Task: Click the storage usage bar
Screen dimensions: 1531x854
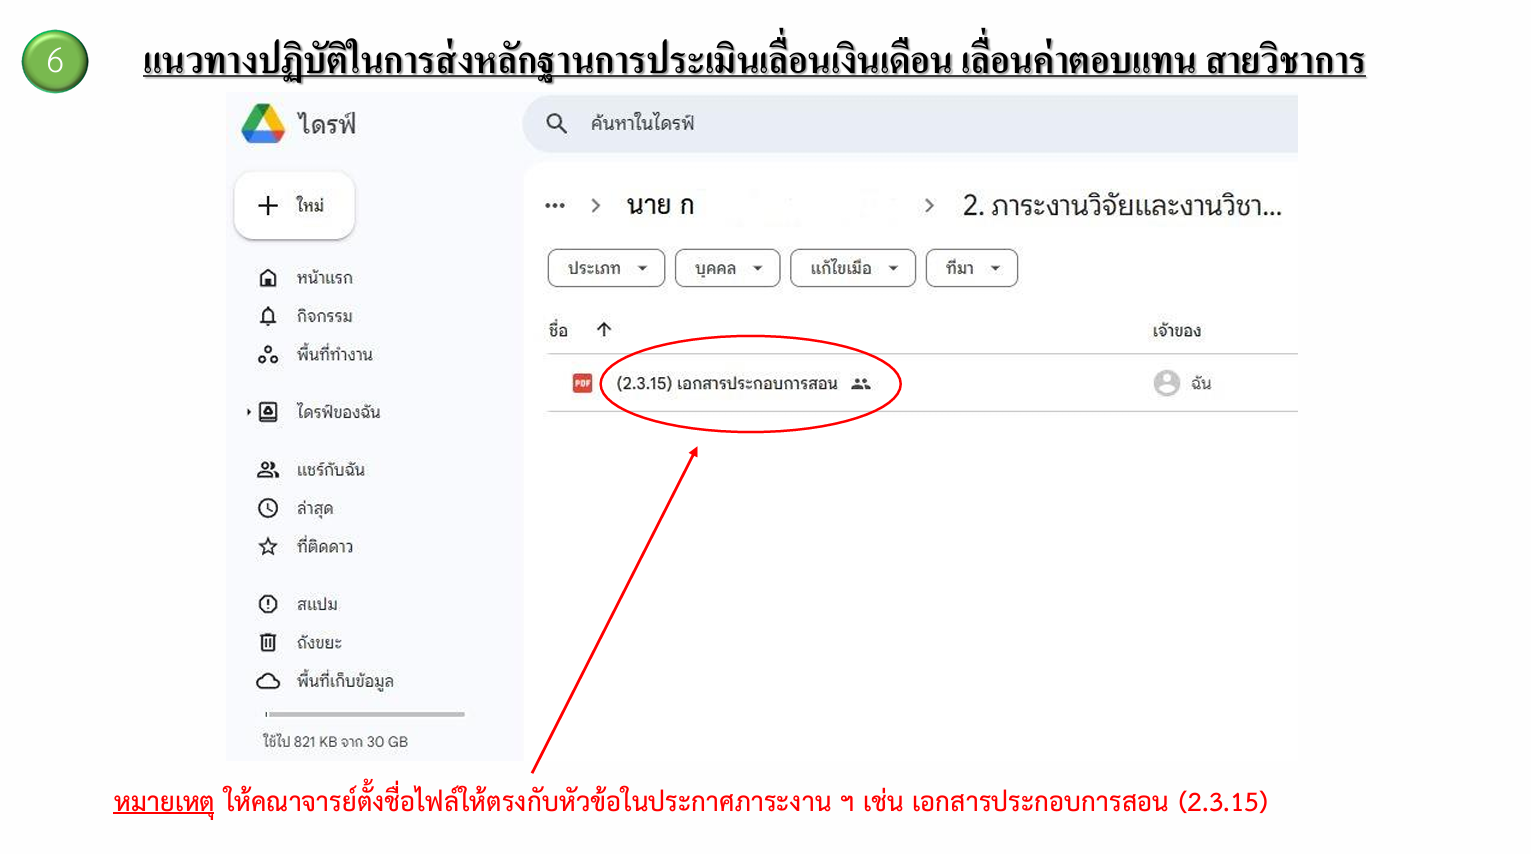Action: [x=365, y=714]
